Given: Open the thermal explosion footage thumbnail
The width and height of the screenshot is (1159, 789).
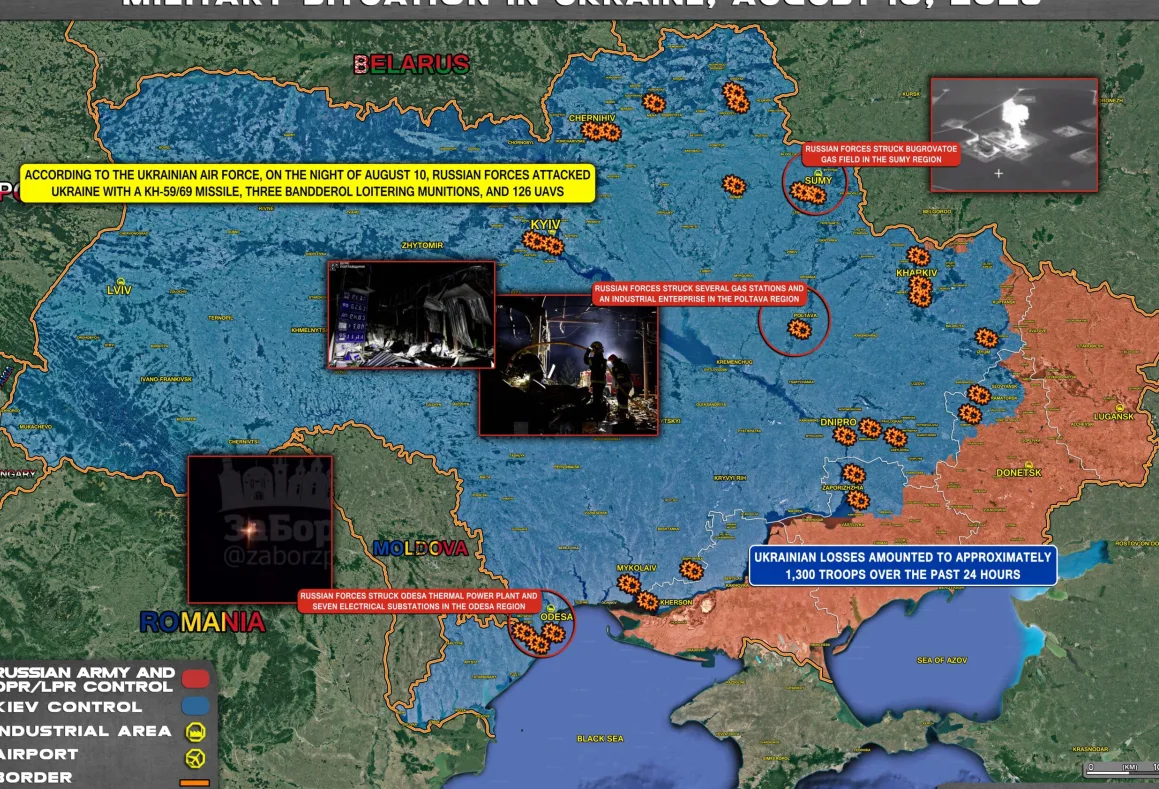Looking at the screenshot, I should [x=1014, y=135].
